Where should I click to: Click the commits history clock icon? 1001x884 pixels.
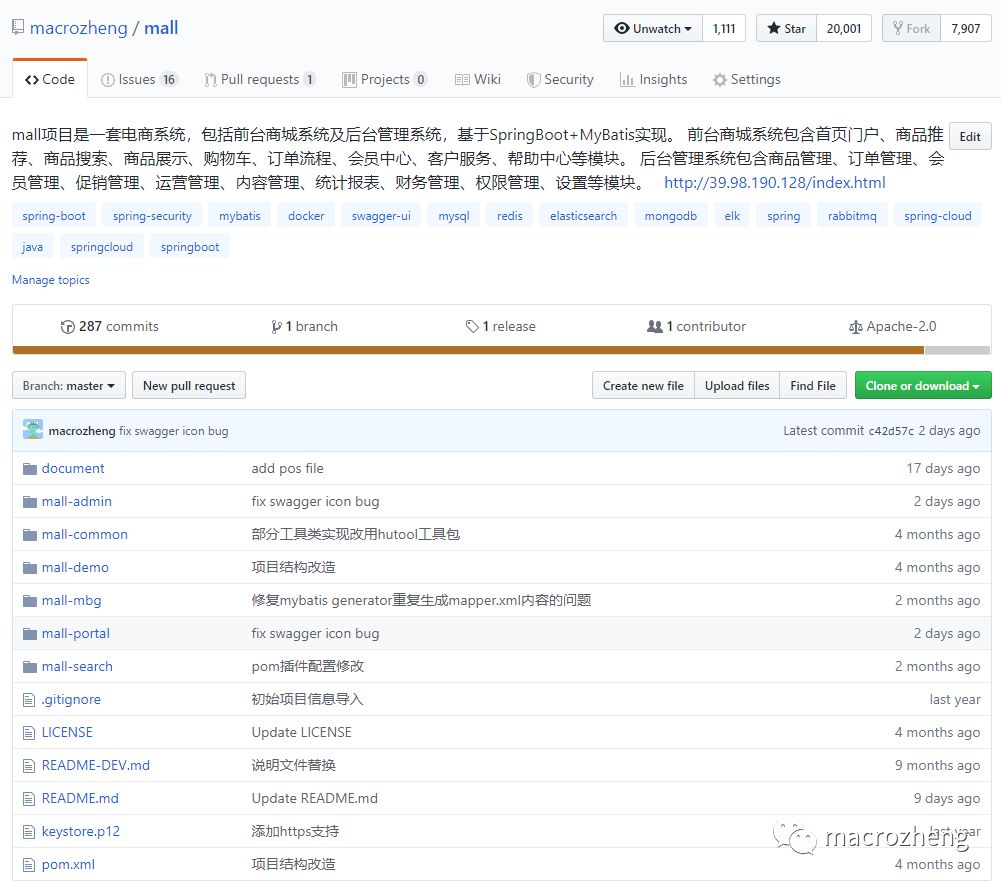point(67,327)
